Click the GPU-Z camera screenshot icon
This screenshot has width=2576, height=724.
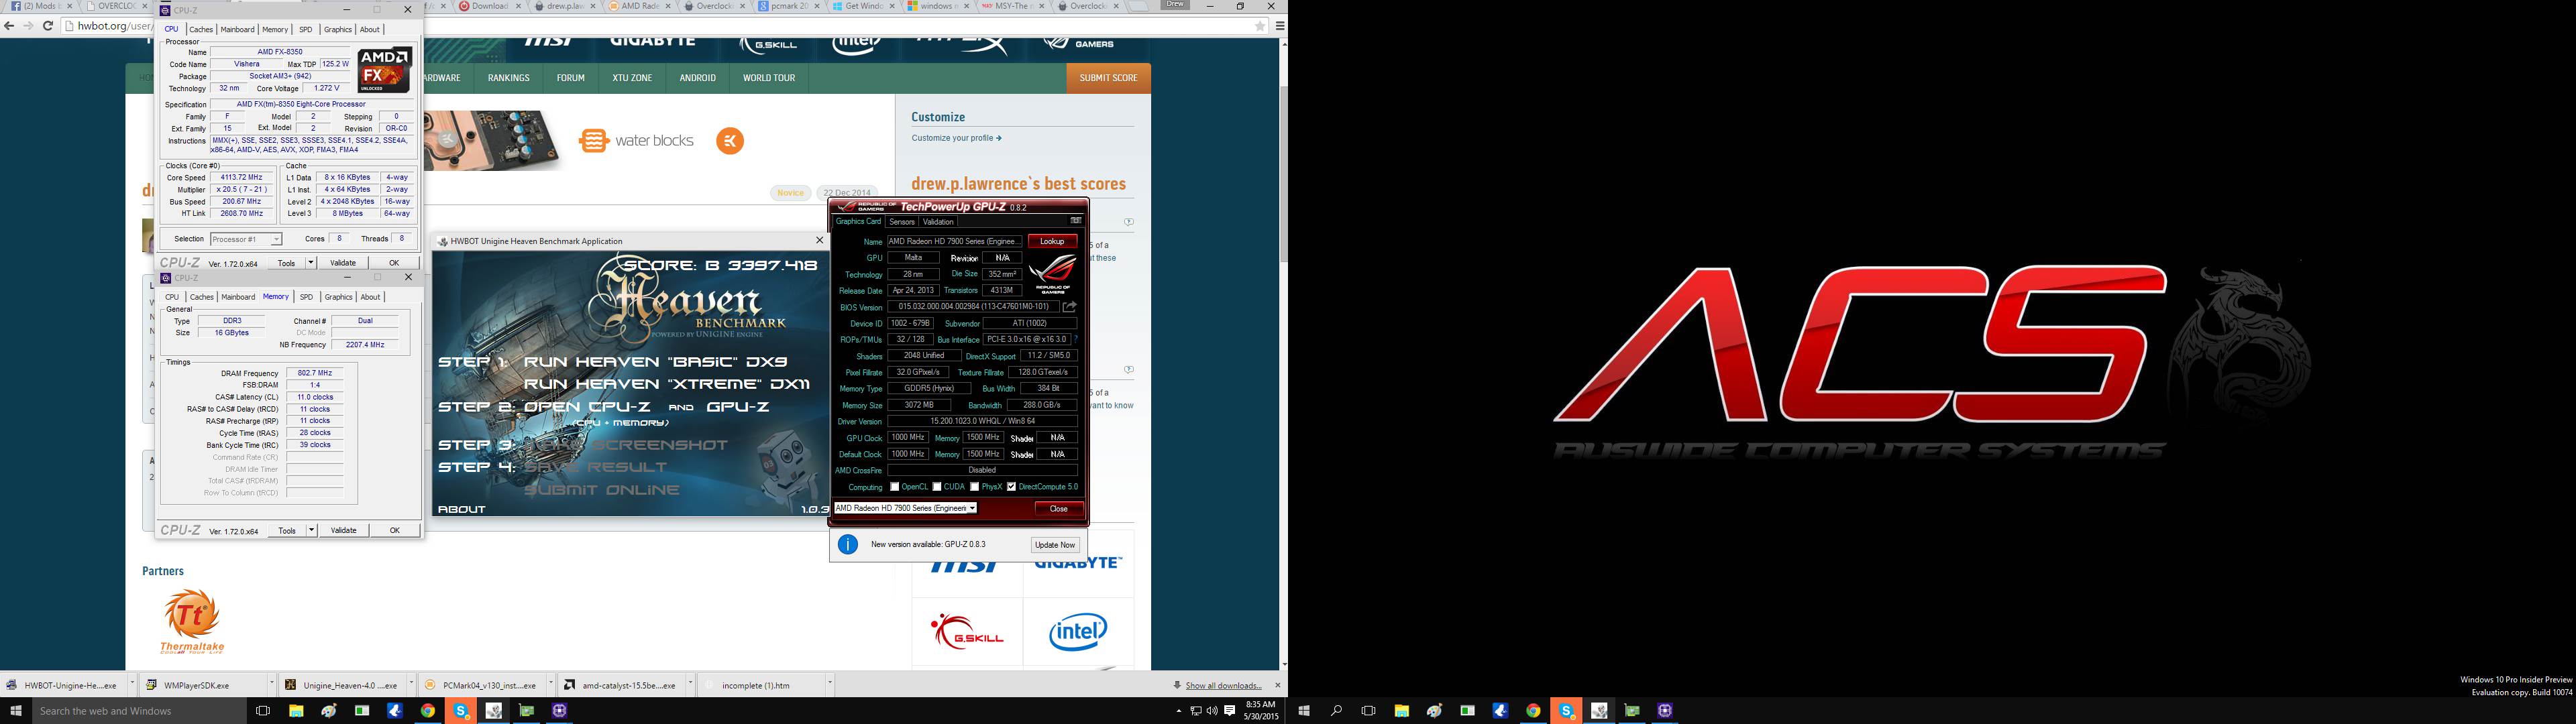pyautogui.click(x=1076, y=221)
